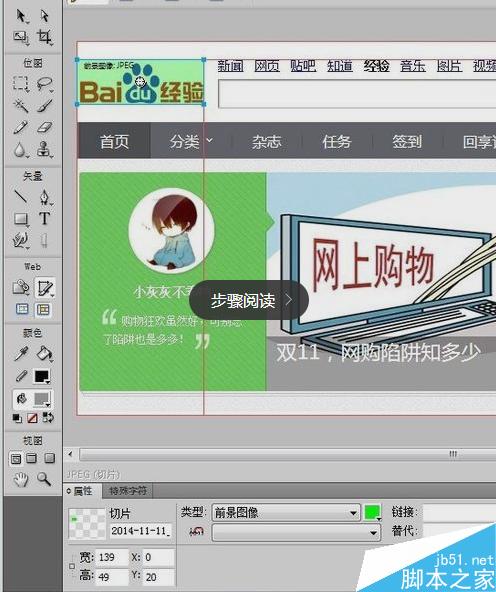
Task: Select the Rubber Stamp tool
Action: [x=45, y=150]
